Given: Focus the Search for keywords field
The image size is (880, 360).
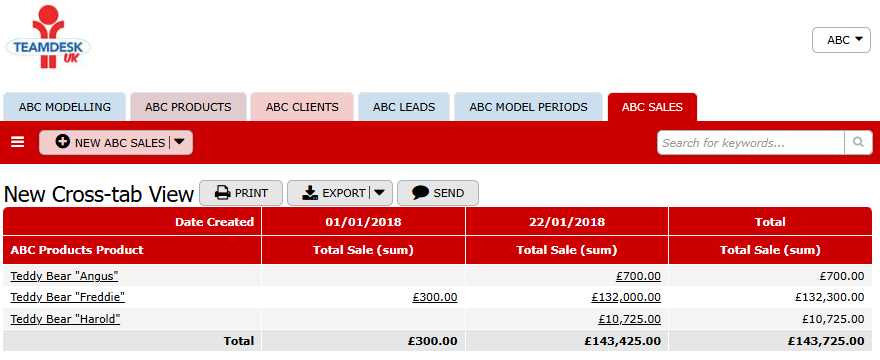Looking at the screenshot, I should [x=750, y=143].
